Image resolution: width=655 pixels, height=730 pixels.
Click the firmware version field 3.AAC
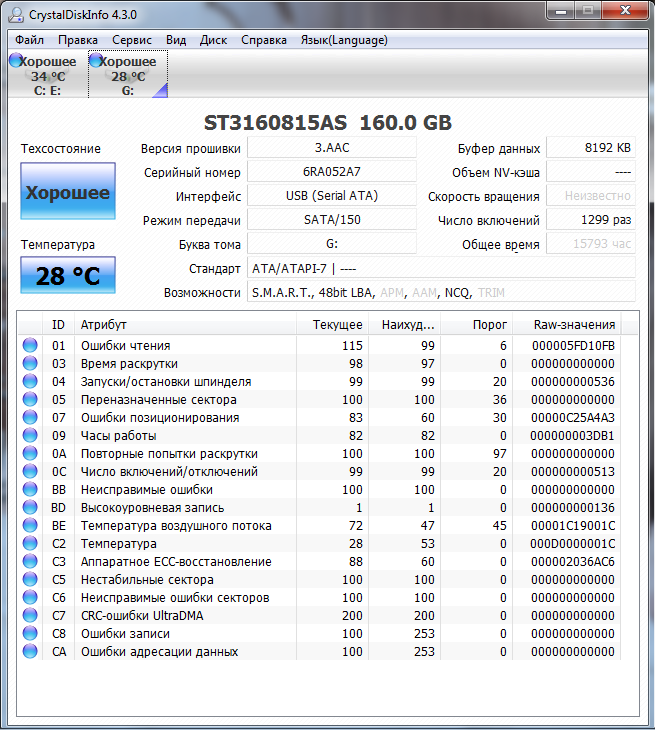coord(332,148)
